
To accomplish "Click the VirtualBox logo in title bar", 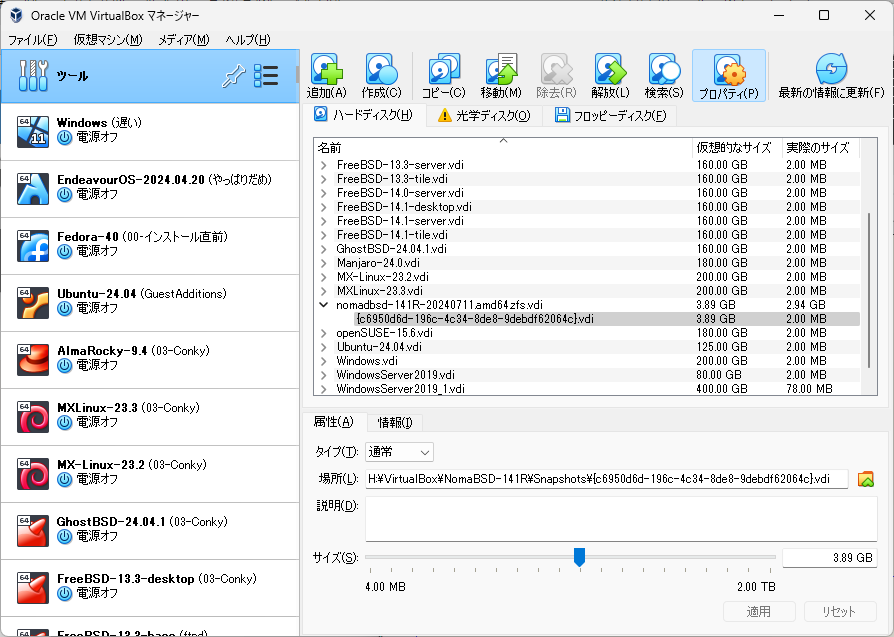I will tap(16, 15).
